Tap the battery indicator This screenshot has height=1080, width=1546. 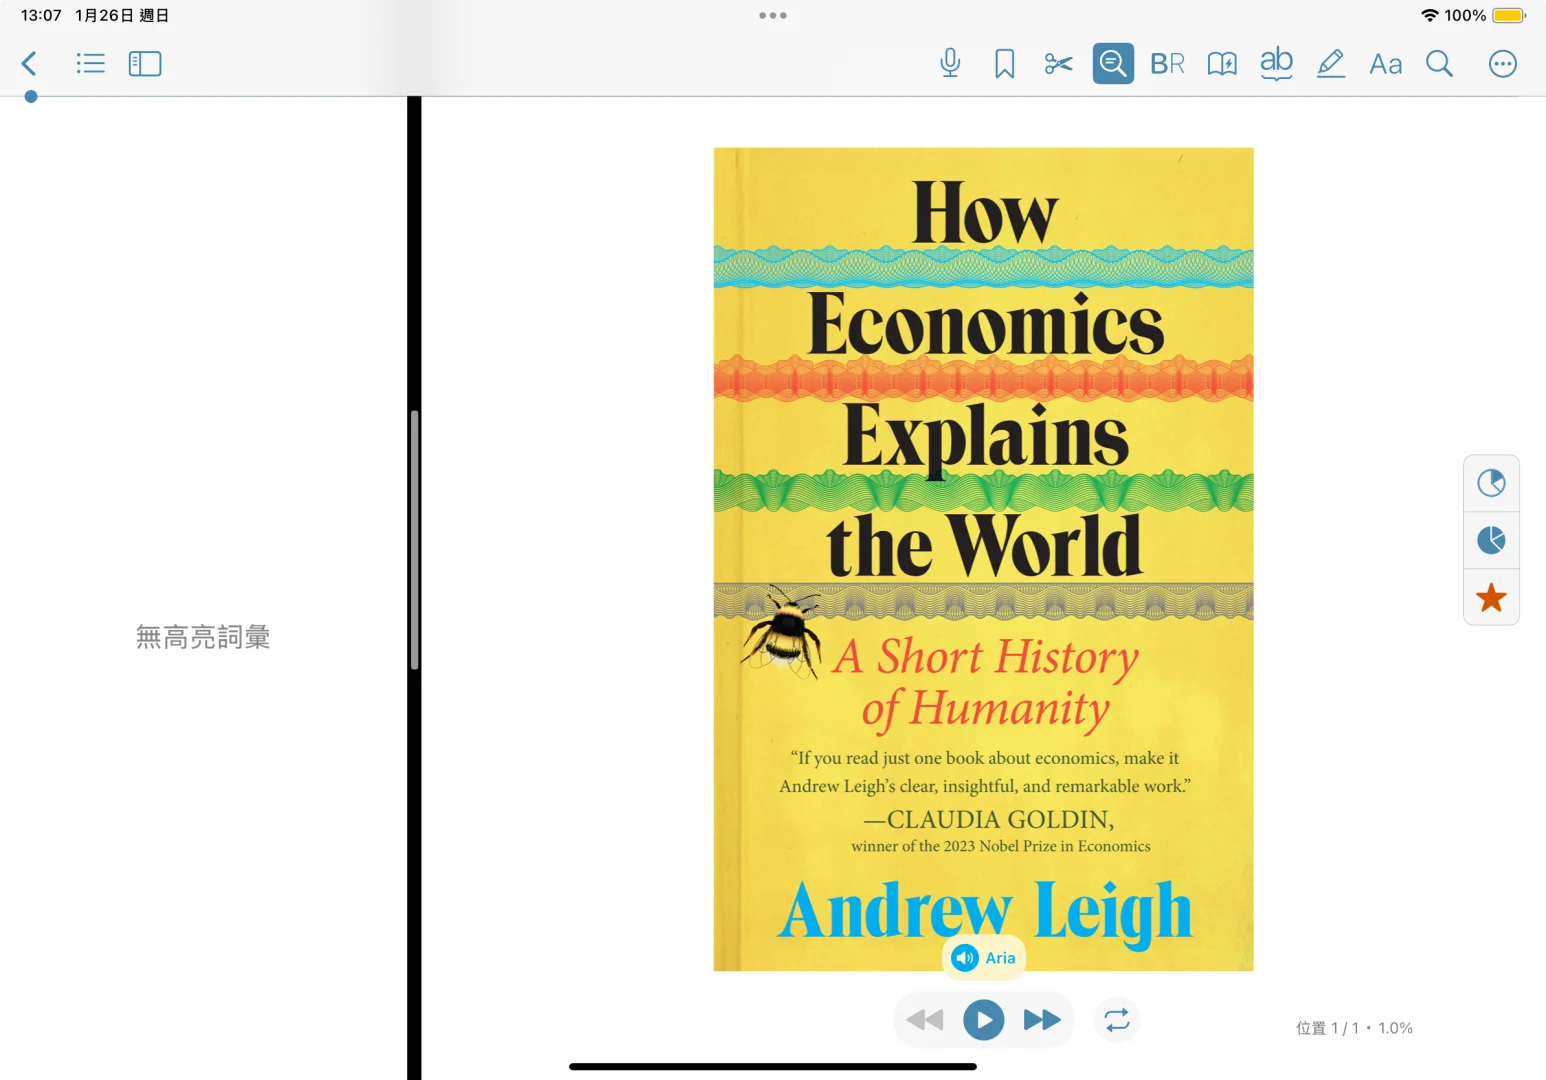pyautogui.click(x=1509, y=16)
